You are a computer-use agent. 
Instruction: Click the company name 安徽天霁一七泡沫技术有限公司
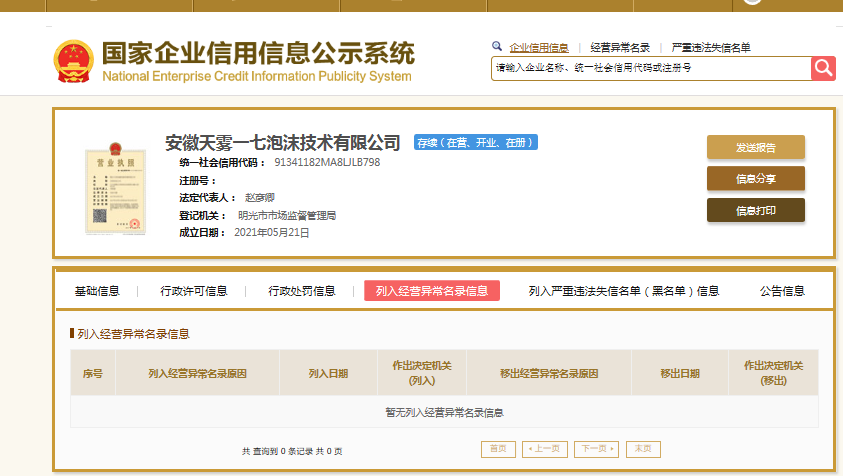point(282,143)
